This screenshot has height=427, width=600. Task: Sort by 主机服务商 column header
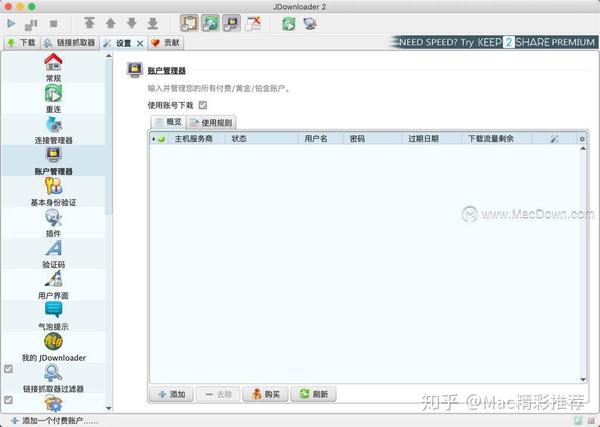(x=197, y=139)
